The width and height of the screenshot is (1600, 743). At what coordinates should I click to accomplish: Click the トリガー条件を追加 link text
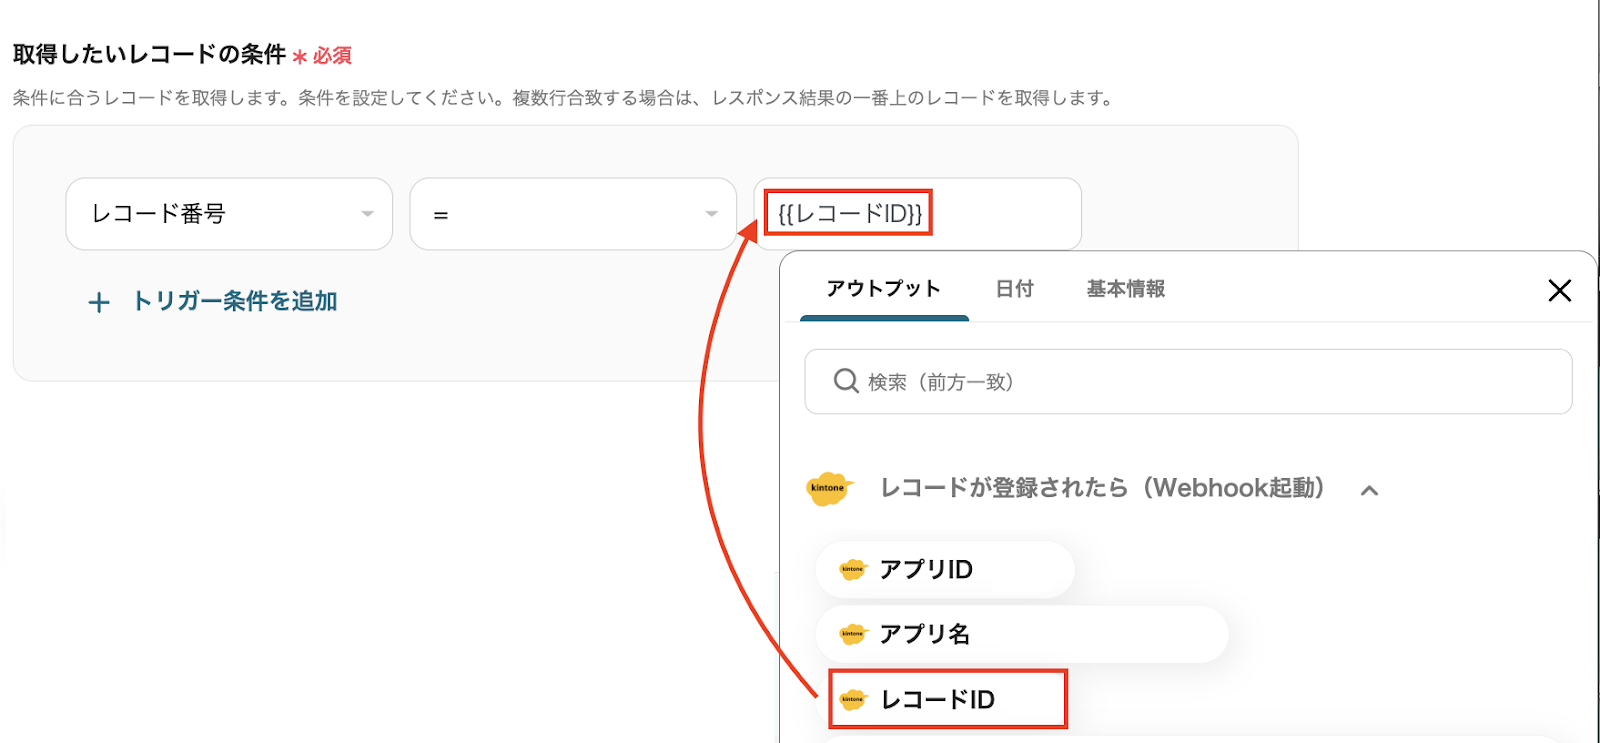point(235,301)
